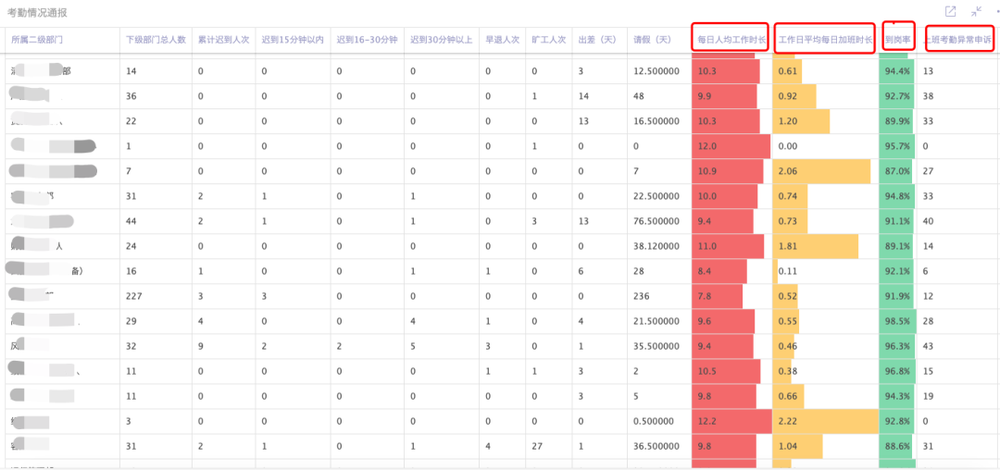Sort by 所属二级部门 column header

[x=38, y=39]
